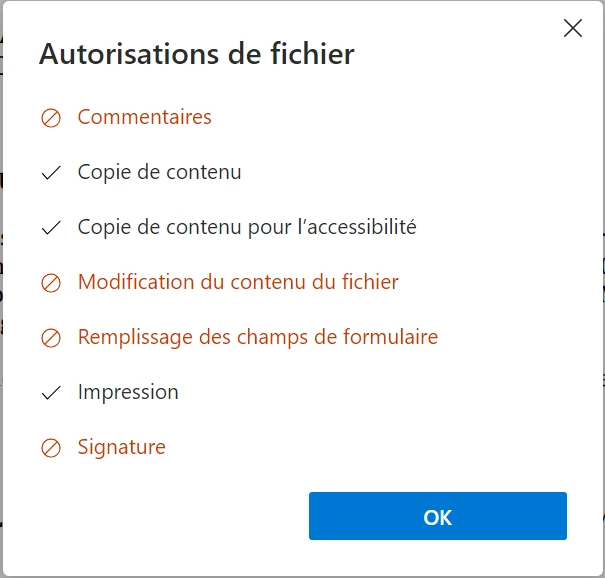The width and height of the screenshot is (605, 578).
Task: Select the Copie de contenu label
Action: pyautogui.click(x=159, y=172)
